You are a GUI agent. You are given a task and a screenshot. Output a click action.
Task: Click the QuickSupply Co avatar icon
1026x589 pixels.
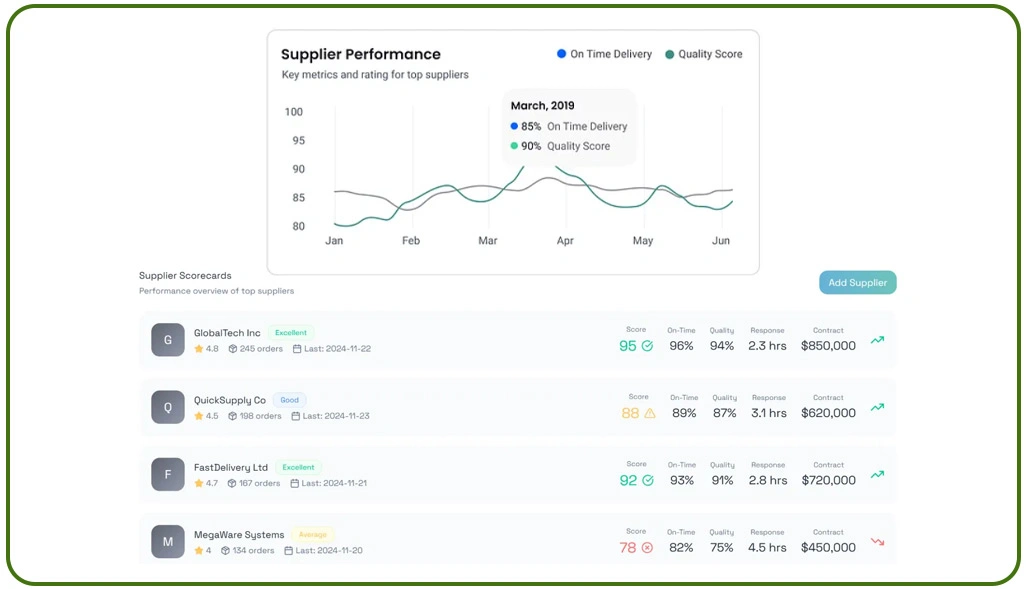pyautogui.click(x=167, y=407)
